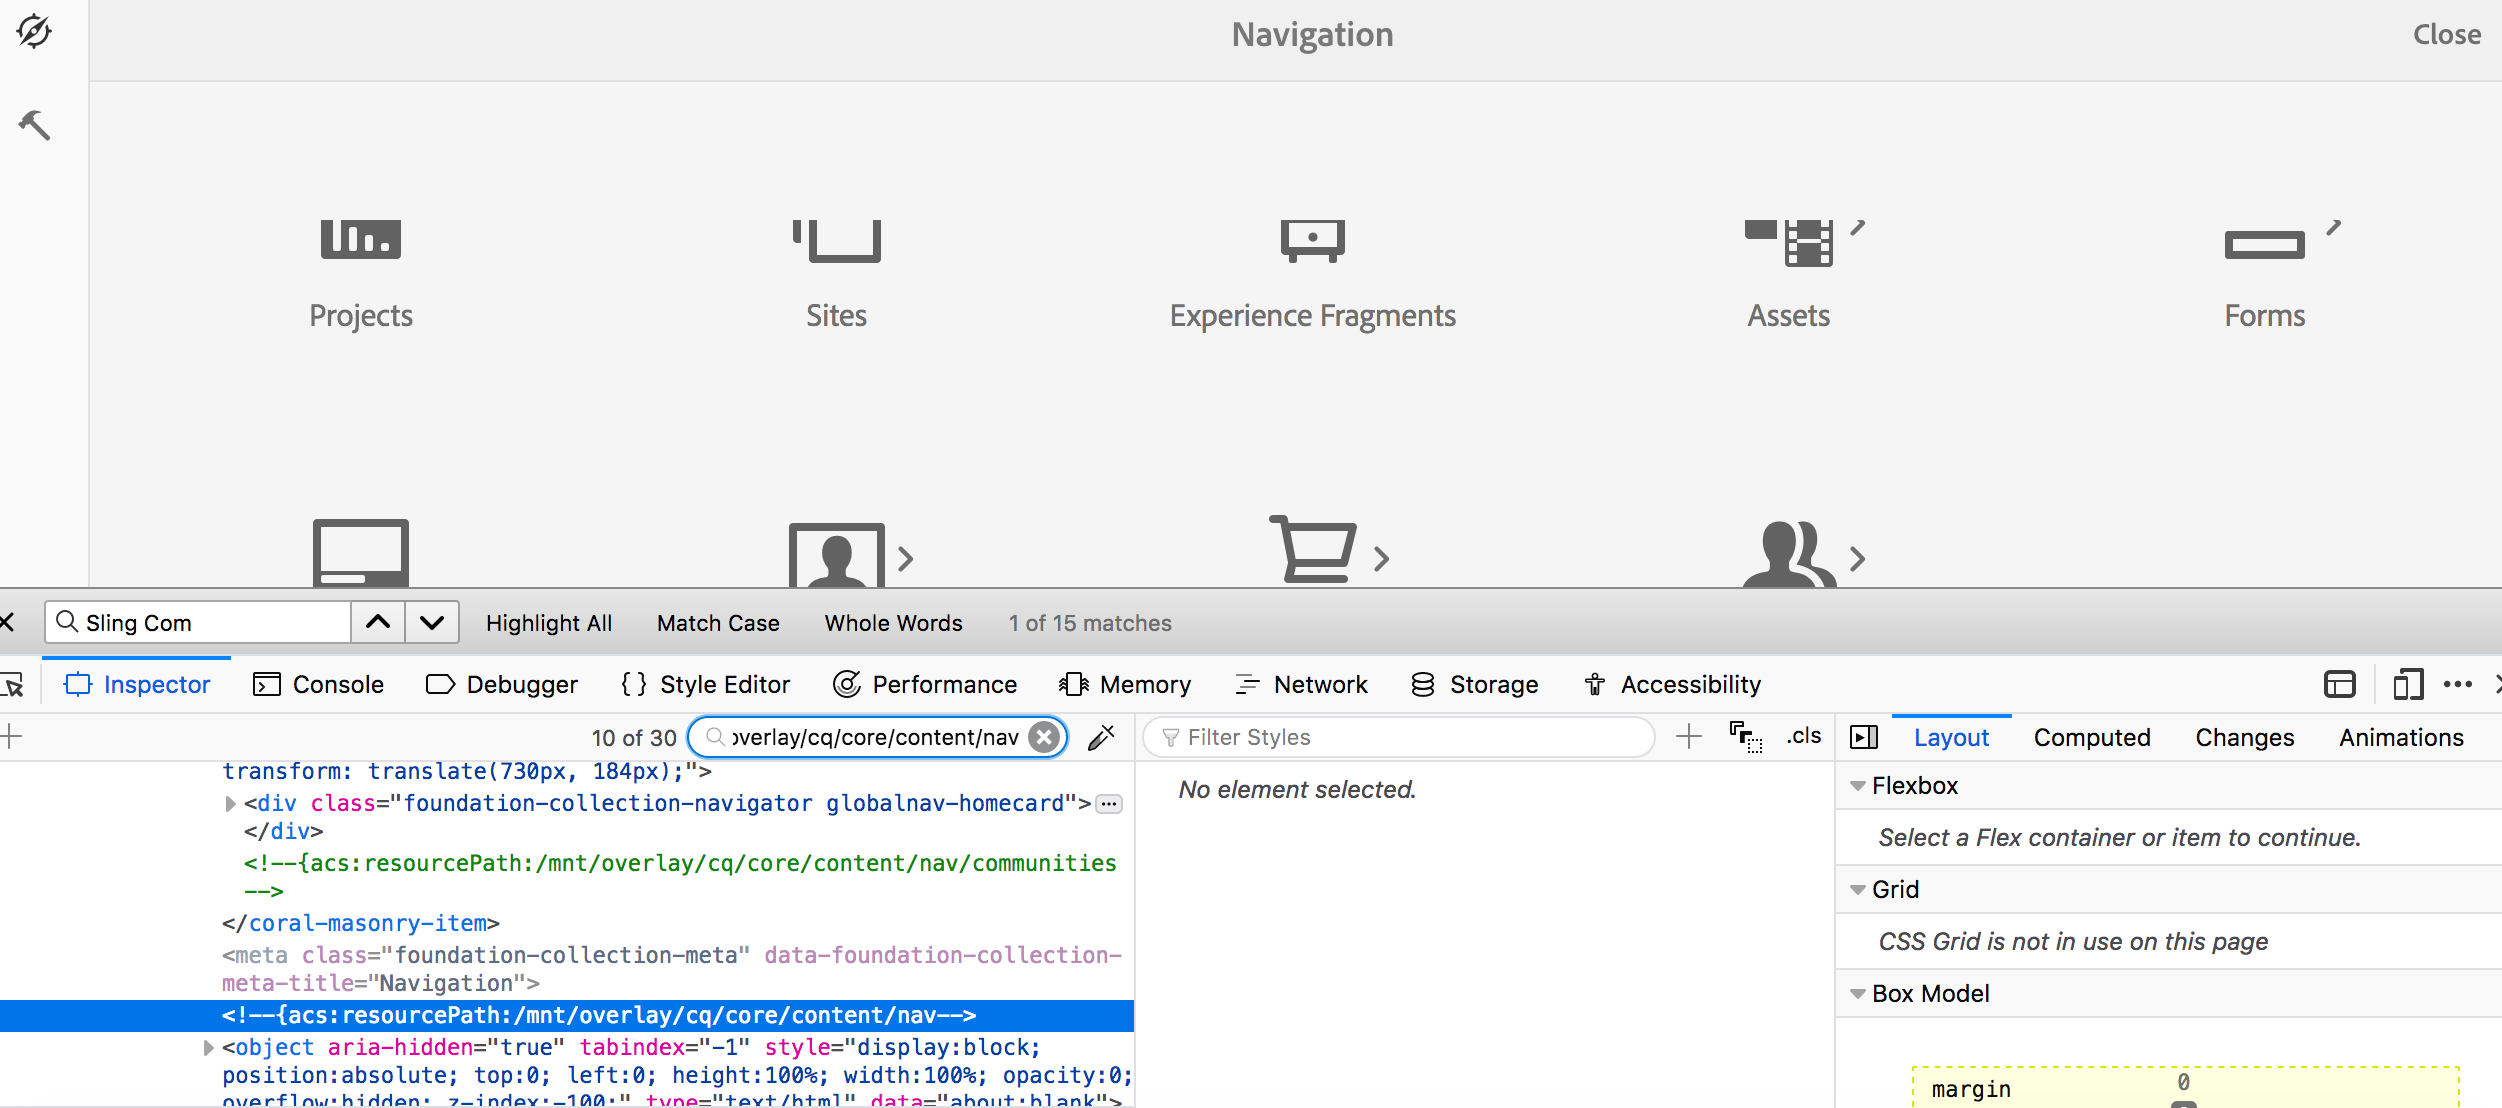Collapse the Box Model section
The width and height of the screenshot is (2502, 1108).
point(1858,994)
